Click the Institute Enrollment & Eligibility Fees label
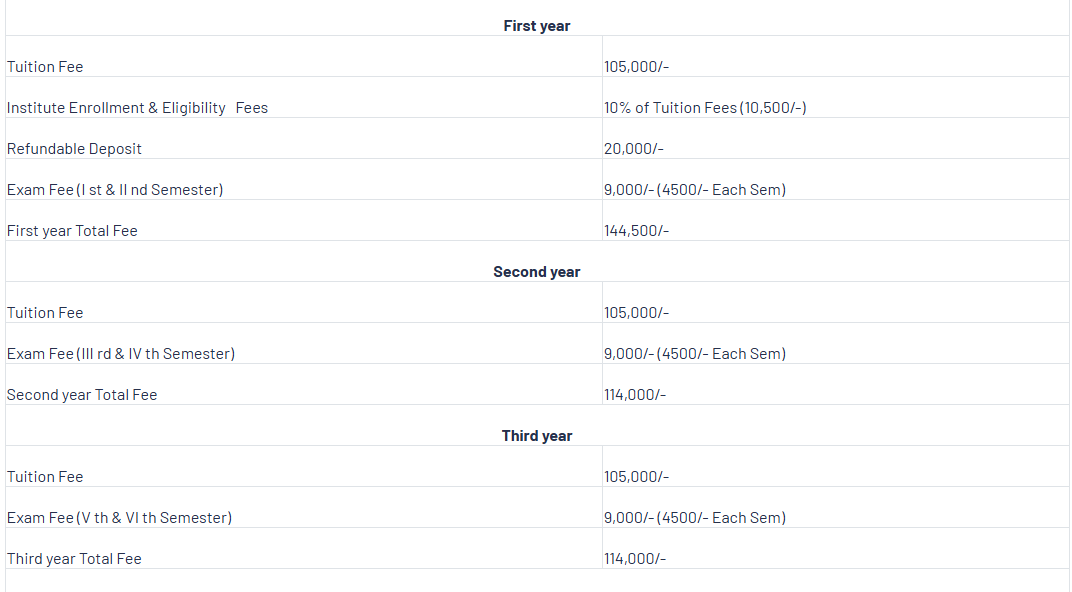1072x592 pixels. click(137, 108)
